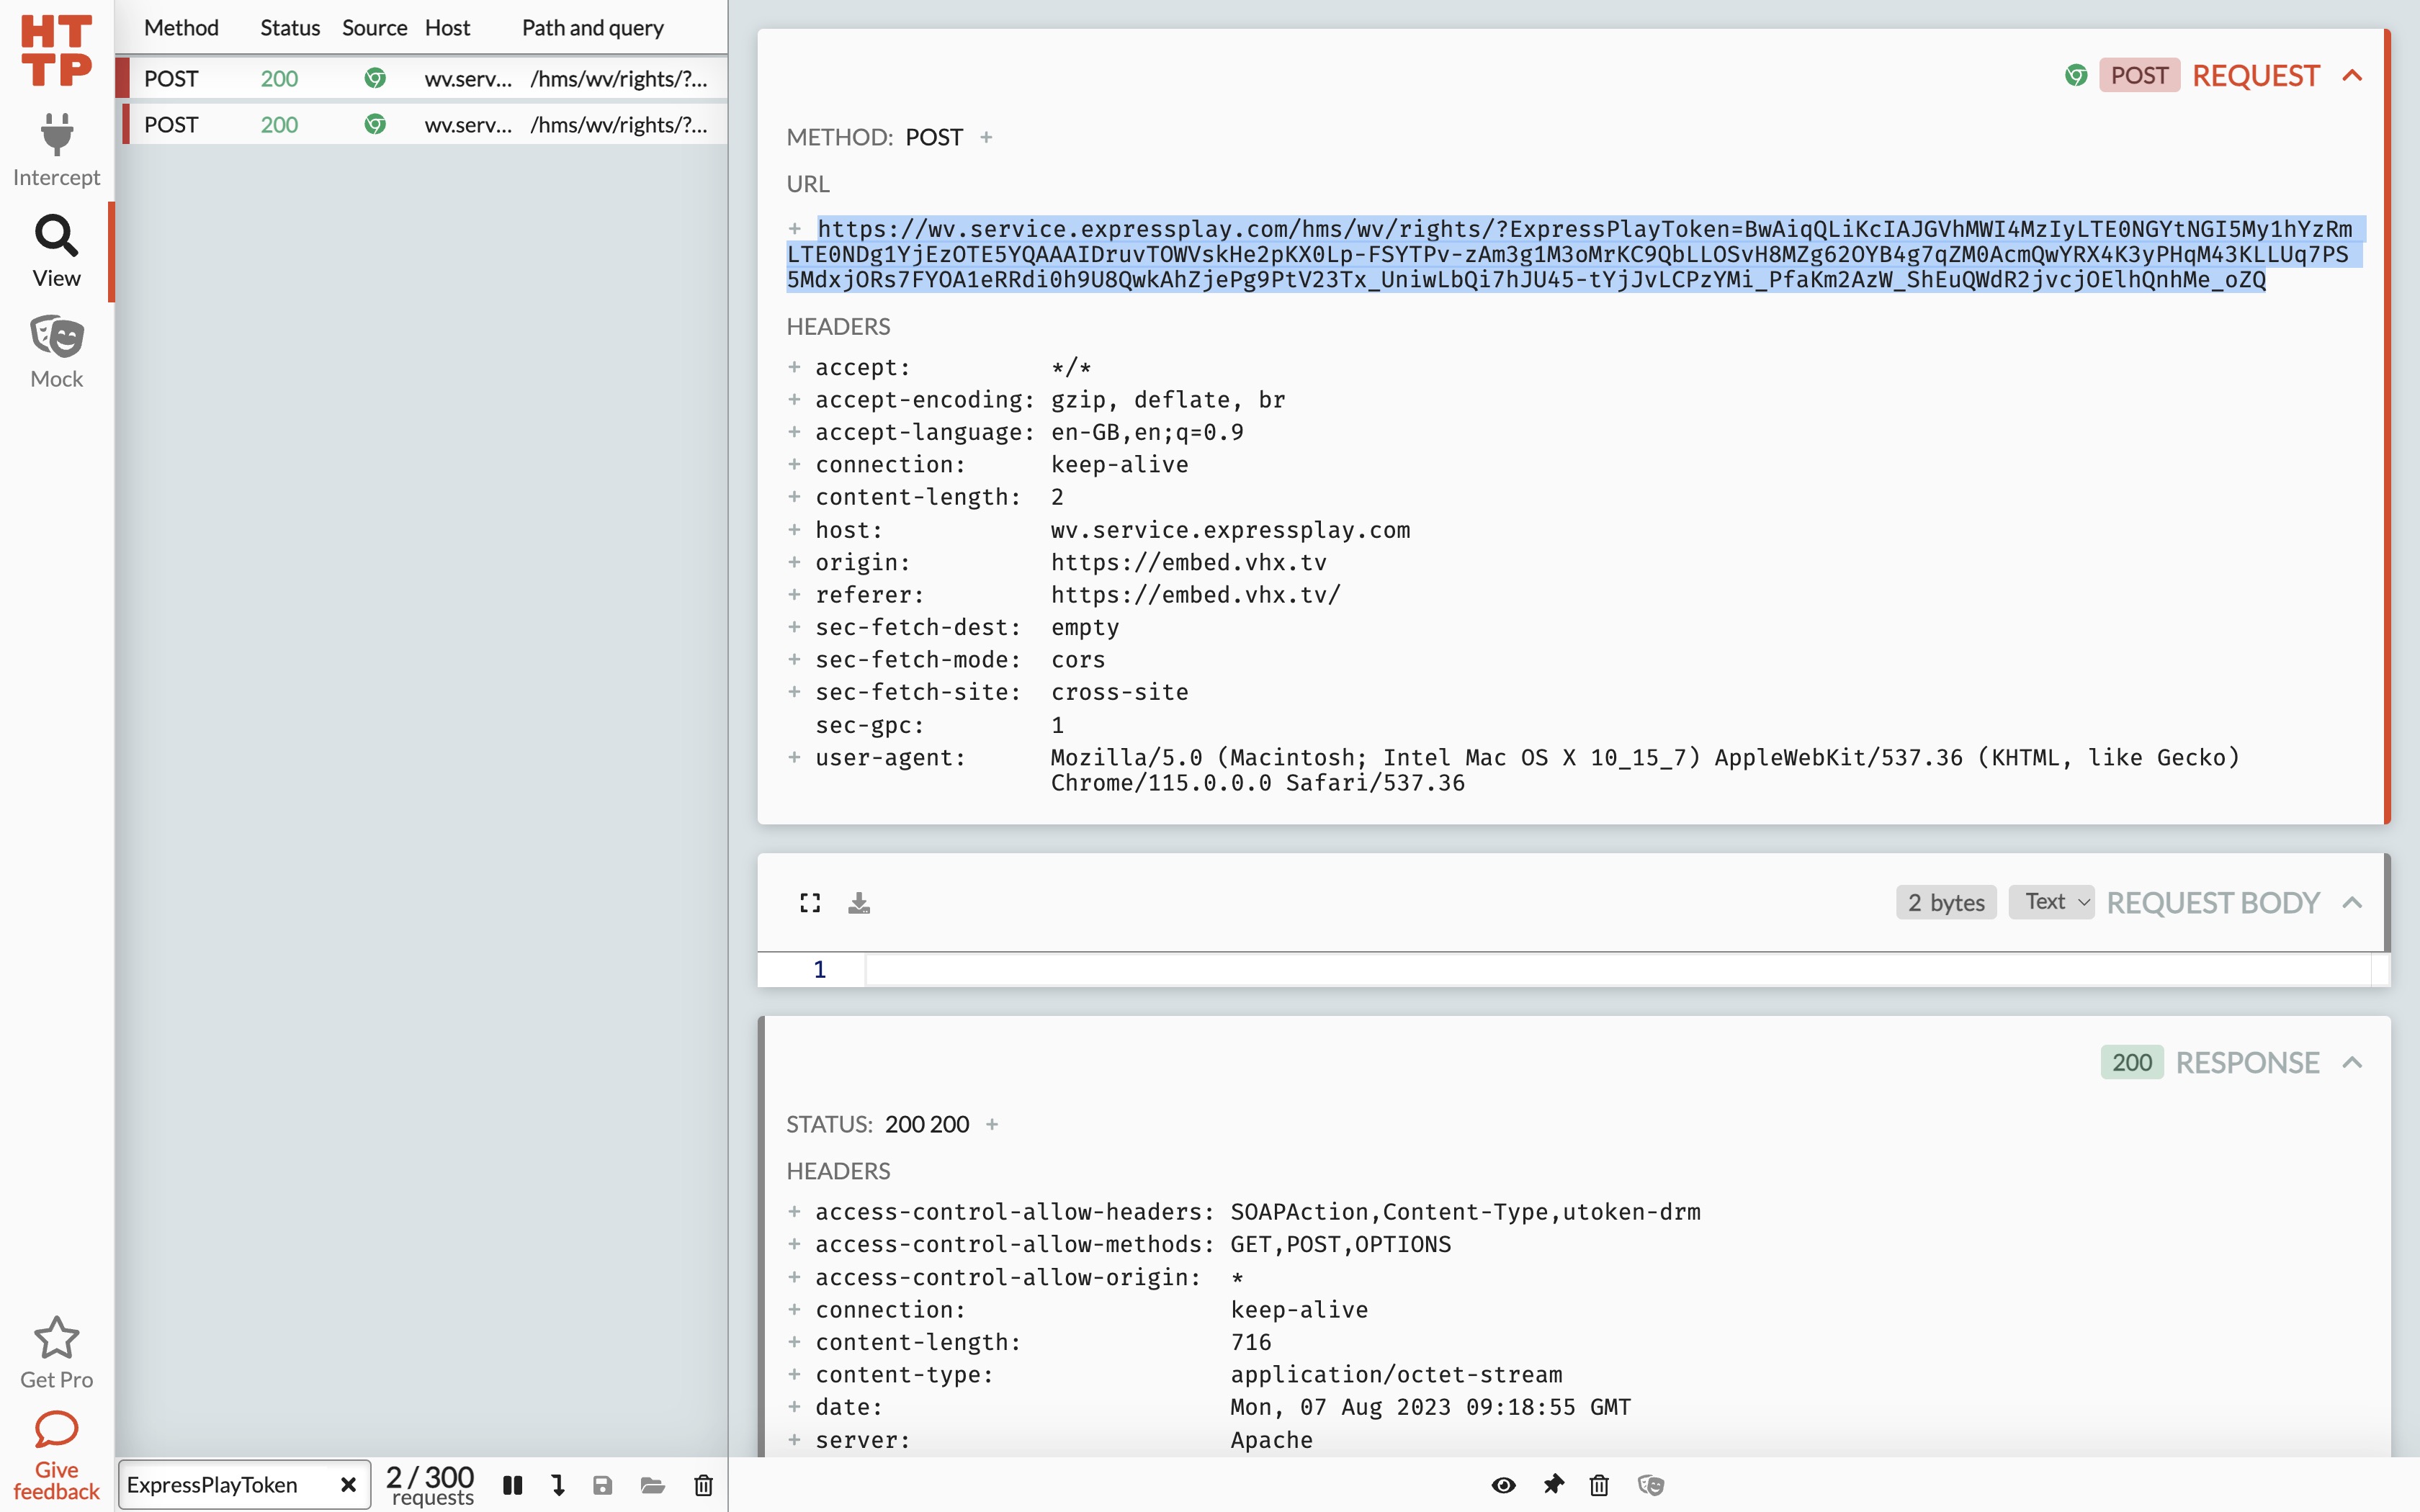Open a saved traffic file
The image size is (2420, 1512).
click(x=653, y=1485)
